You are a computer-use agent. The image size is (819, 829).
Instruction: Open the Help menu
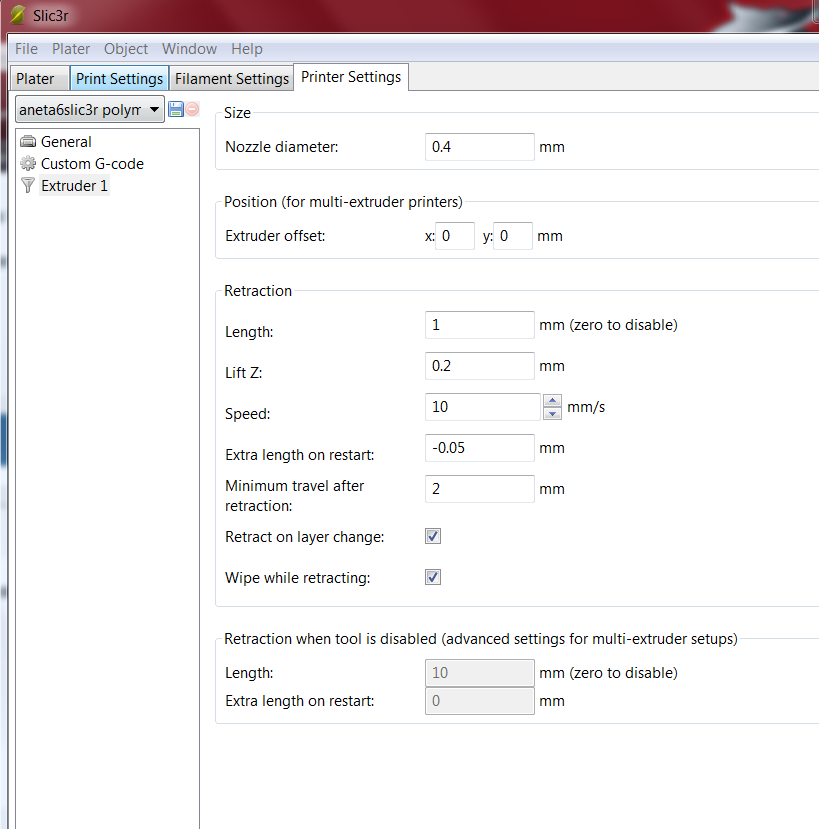click(x=247, y=49)
